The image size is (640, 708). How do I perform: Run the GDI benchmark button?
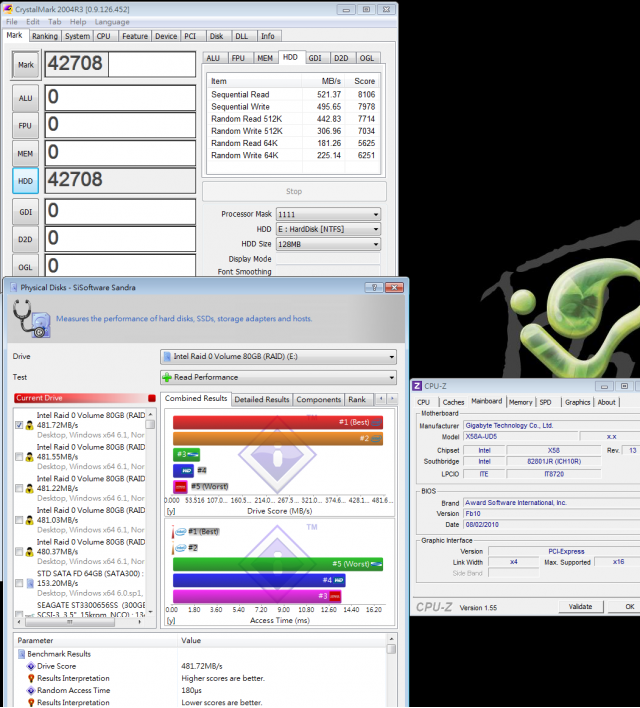coord(25,212)
